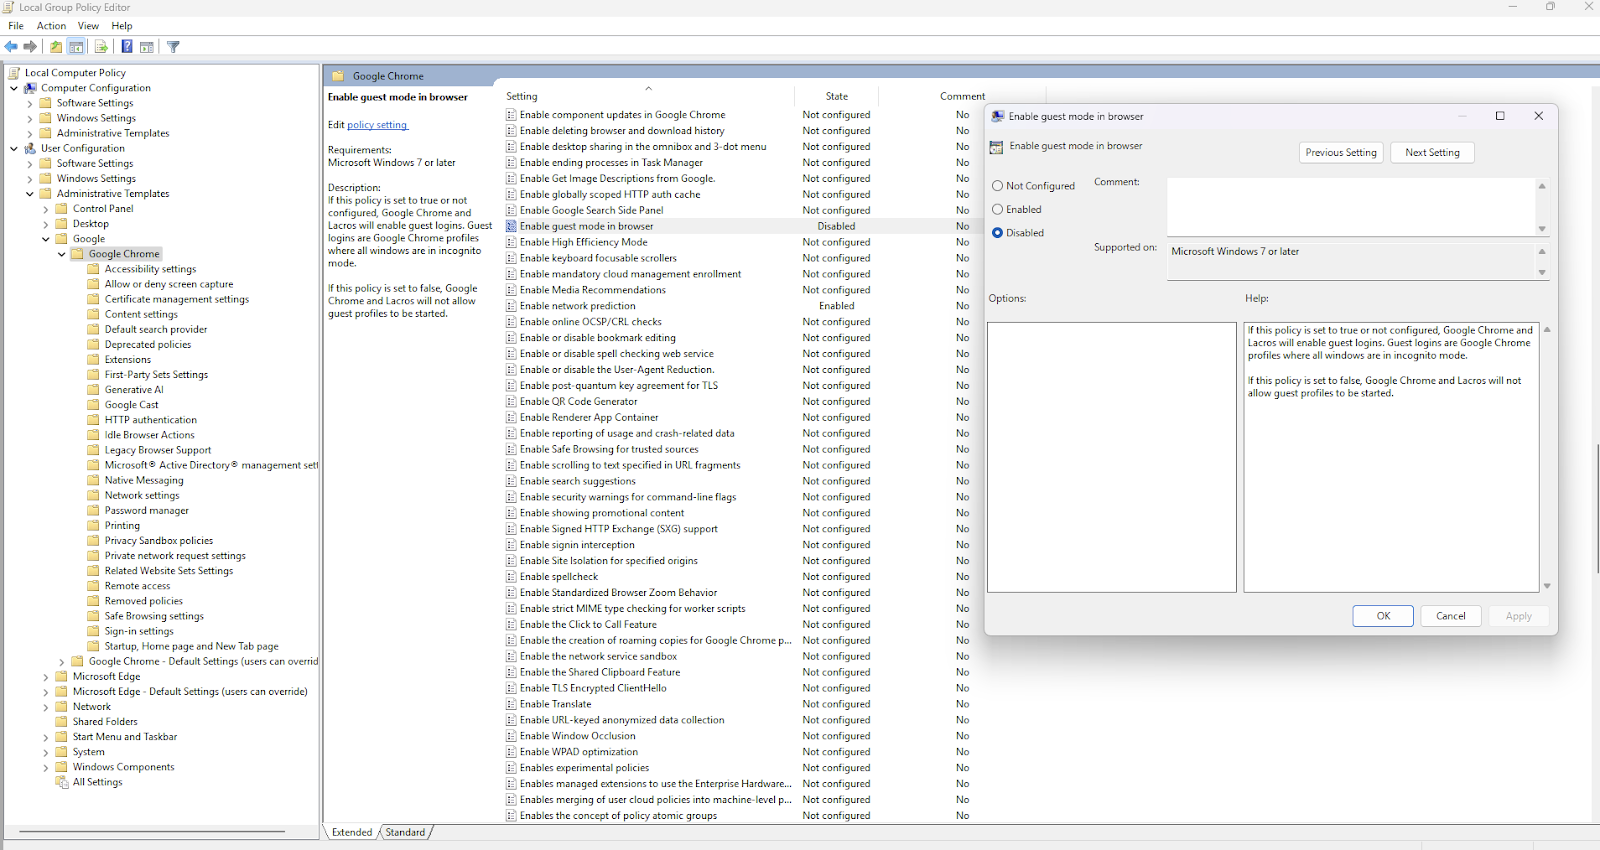Open the File menu
Image resolution: width=1600 pixels, height=850 pixels.
click(x=16, y=26)
